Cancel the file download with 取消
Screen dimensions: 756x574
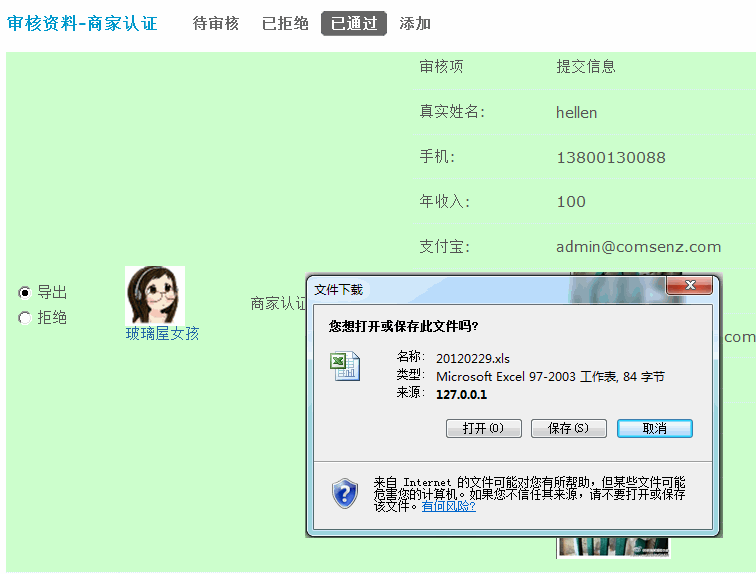click(x=655, y=428)
